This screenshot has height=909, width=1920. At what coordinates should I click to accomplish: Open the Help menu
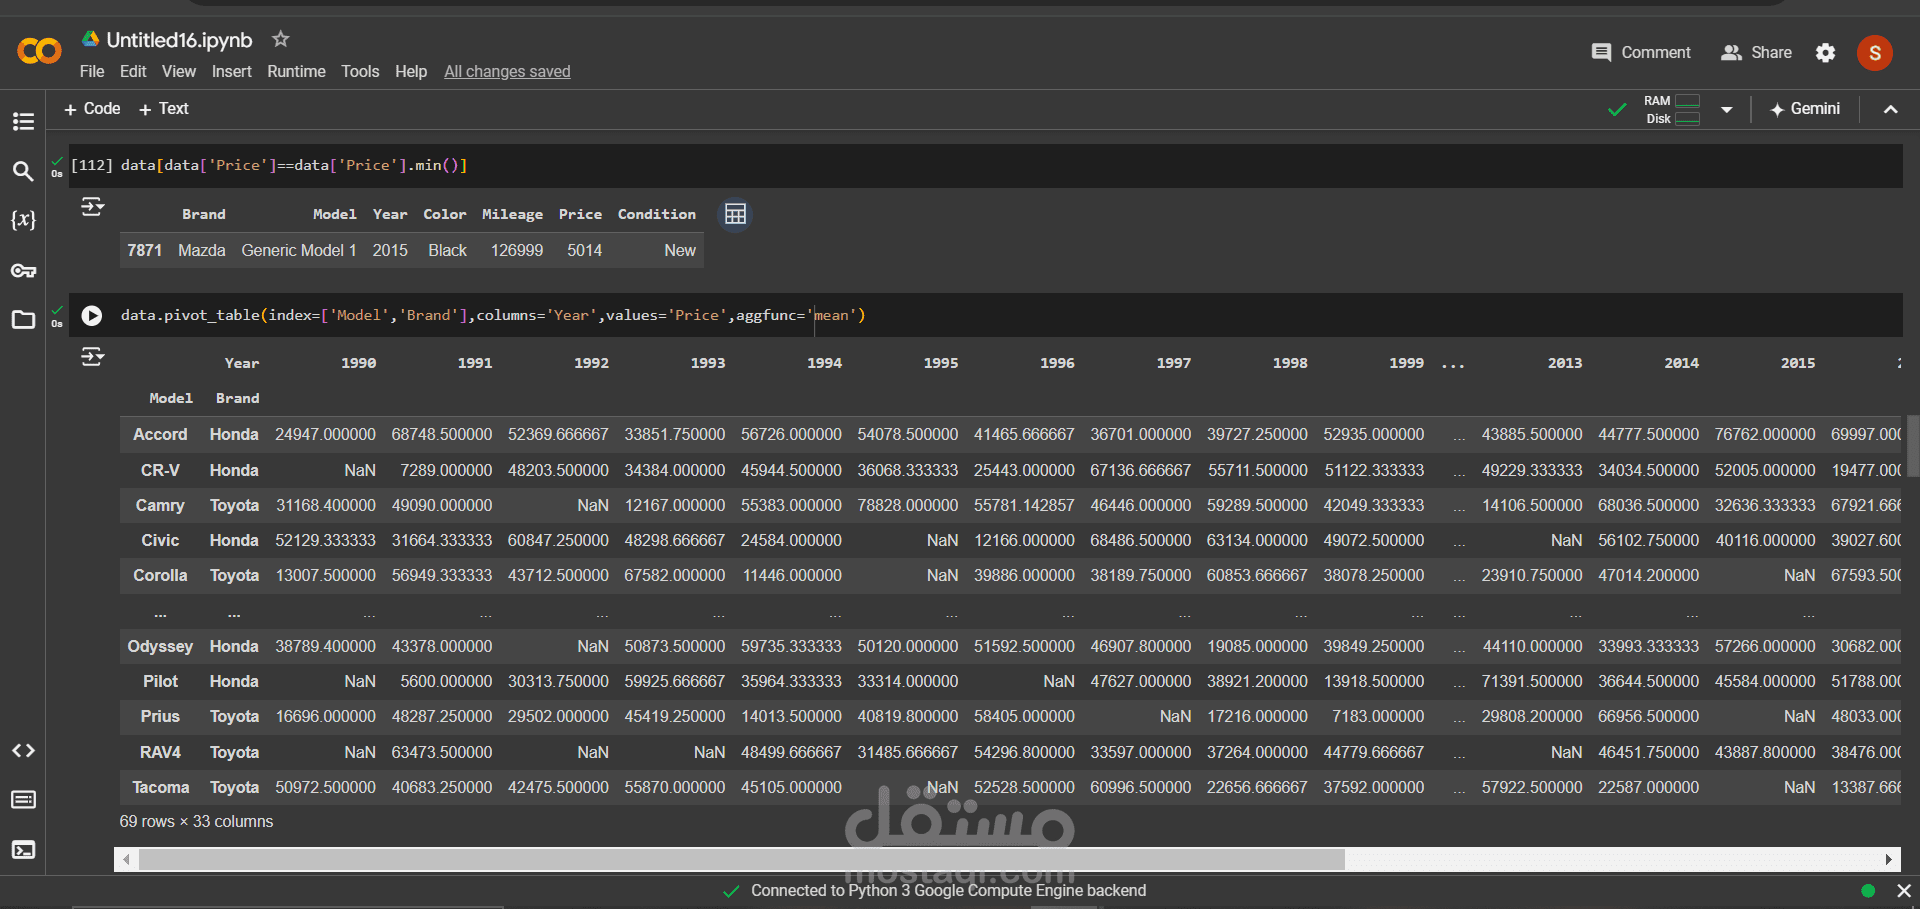(411, 72)
